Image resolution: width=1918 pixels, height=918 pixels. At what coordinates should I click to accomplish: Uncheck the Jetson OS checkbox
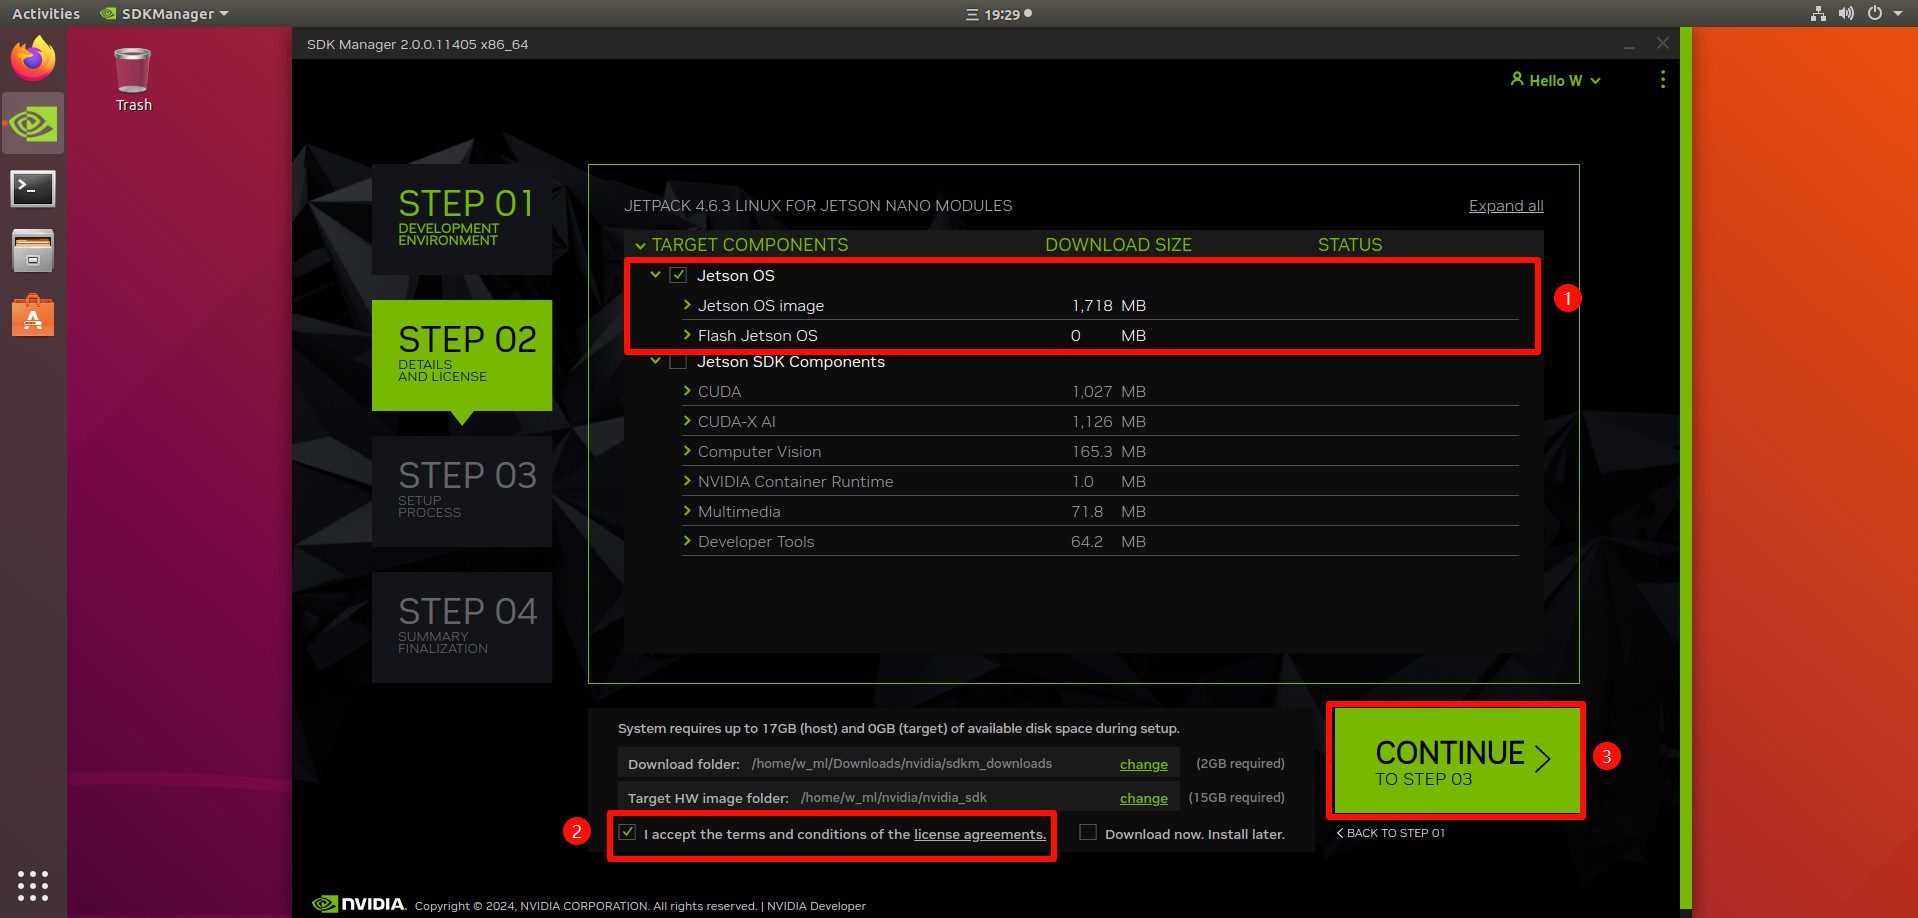(x=678, y=275)
